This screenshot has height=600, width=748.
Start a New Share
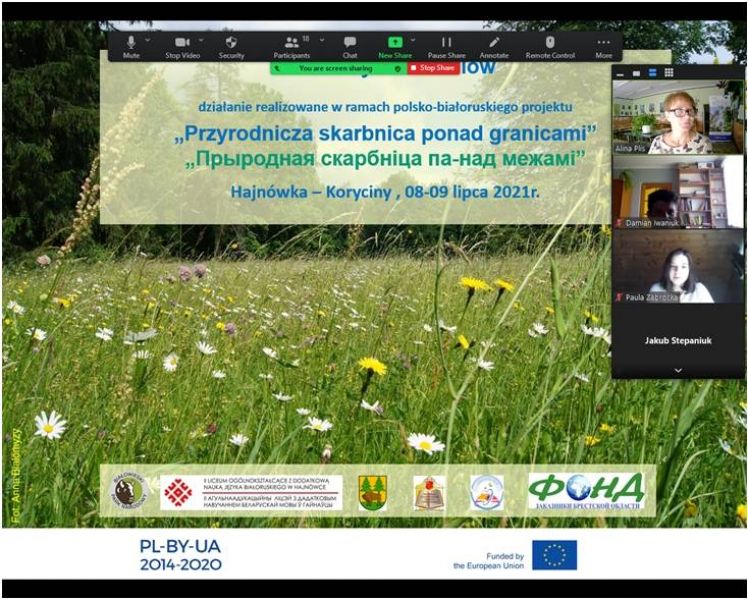[x=395, y=46]
